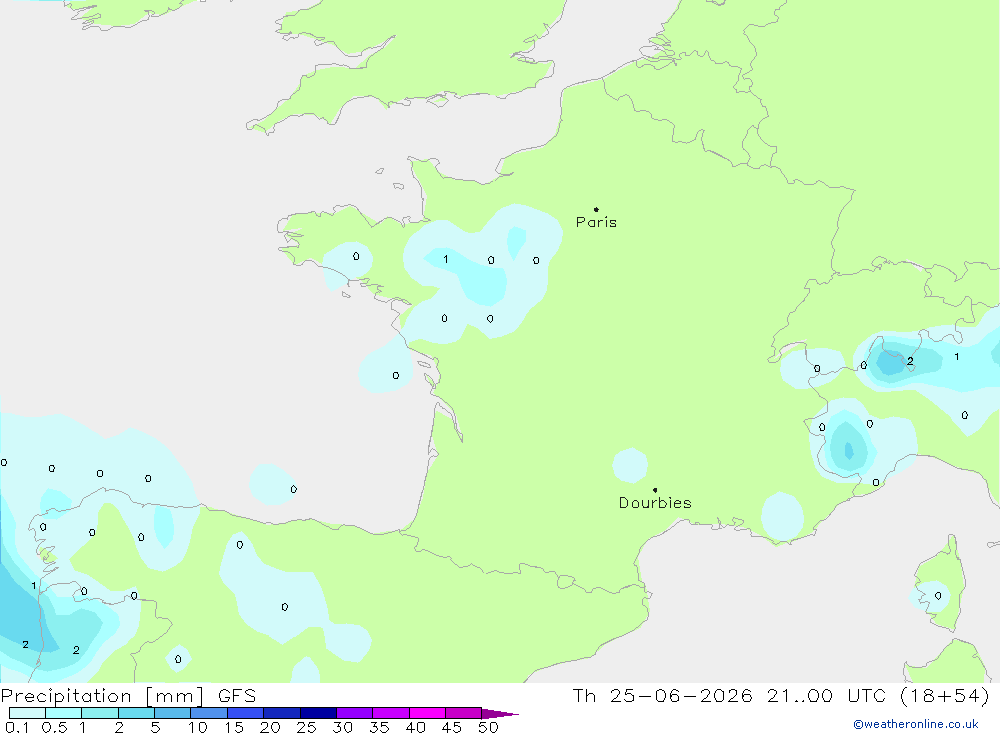Click the Paris city label
1000x733 pixels.
[x=596, y=222]
